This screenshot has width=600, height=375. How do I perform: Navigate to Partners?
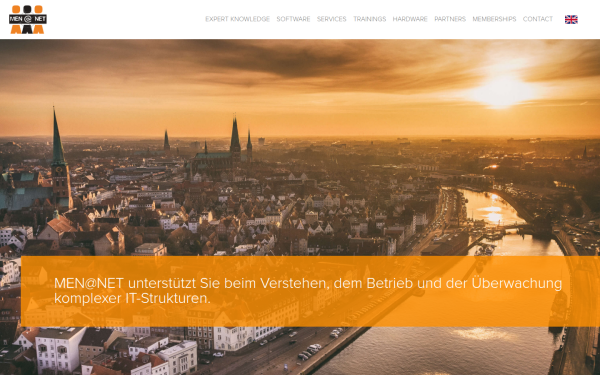(x=450, y=19)
